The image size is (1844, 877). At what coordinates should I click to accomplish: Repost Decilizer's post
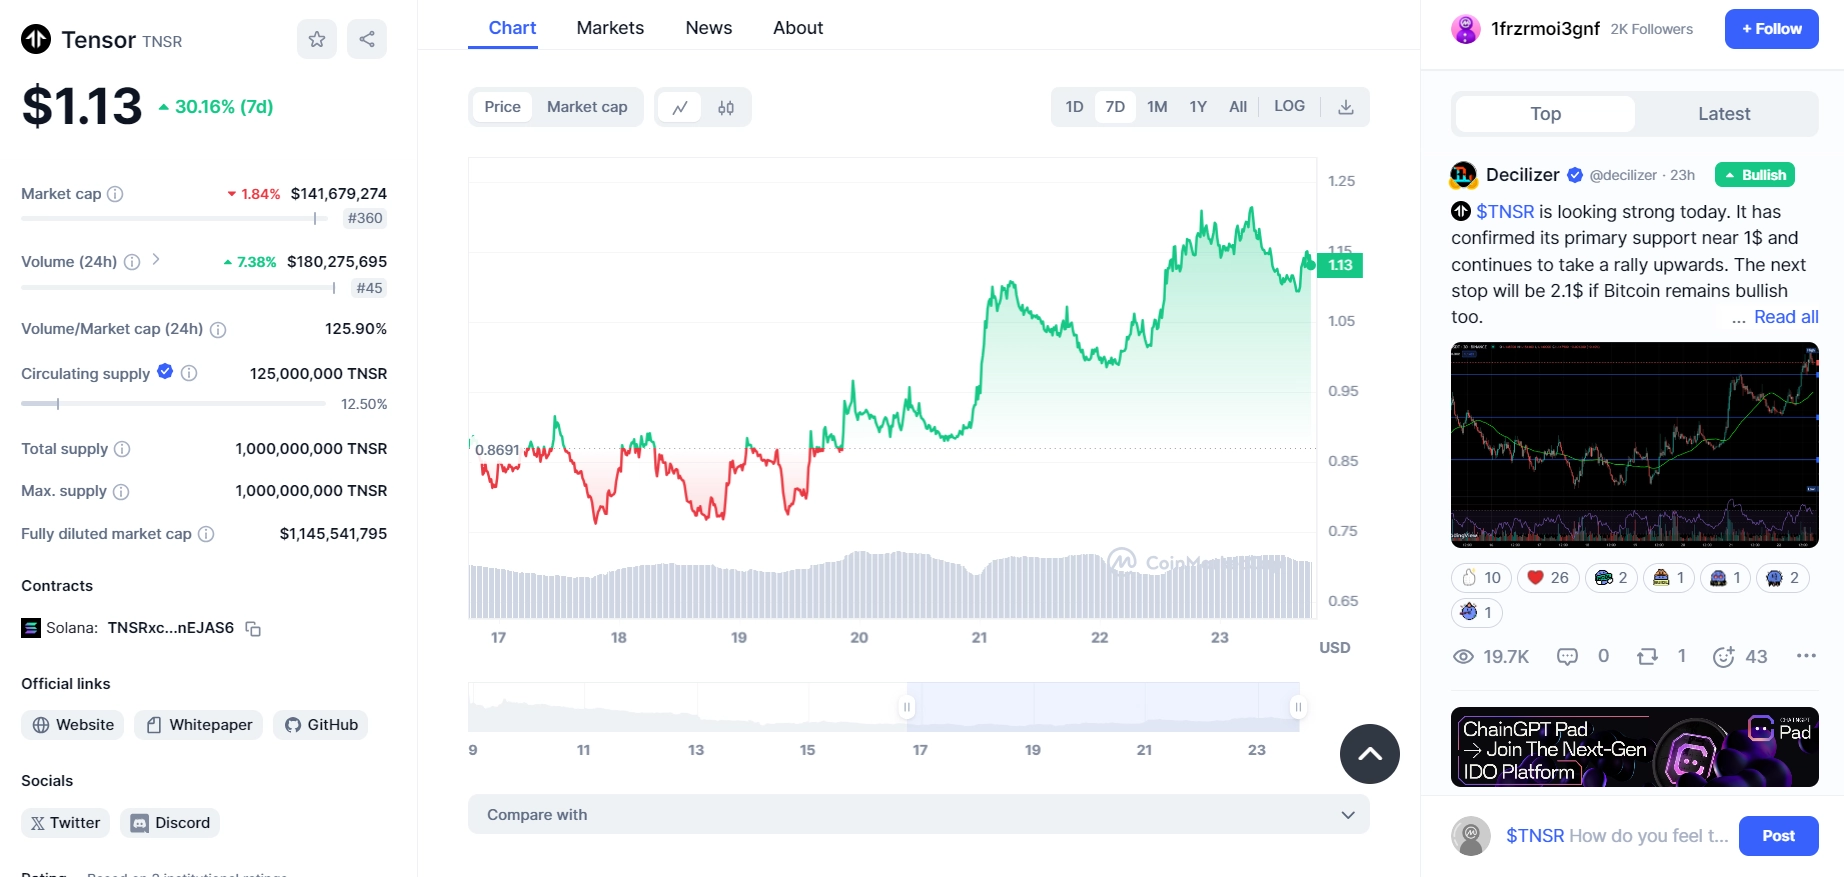point(1647,657)
